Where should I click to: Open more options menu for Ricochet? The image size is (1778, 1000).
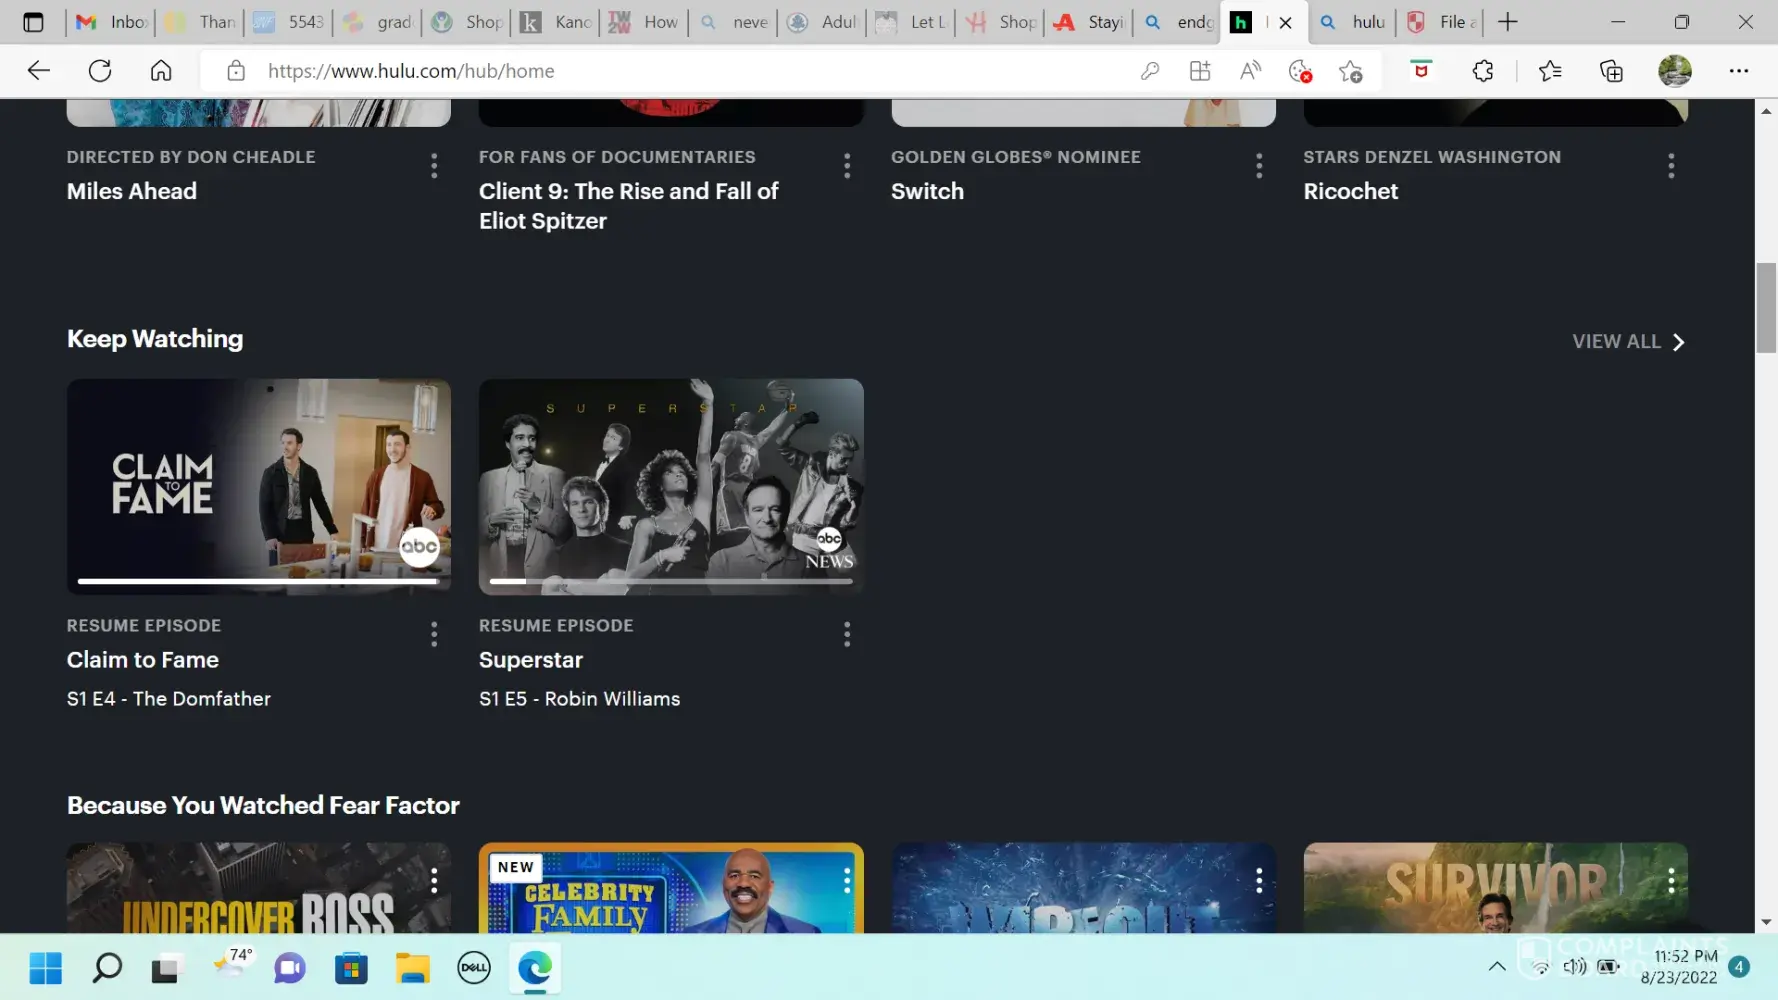[x=1670, y=166]
